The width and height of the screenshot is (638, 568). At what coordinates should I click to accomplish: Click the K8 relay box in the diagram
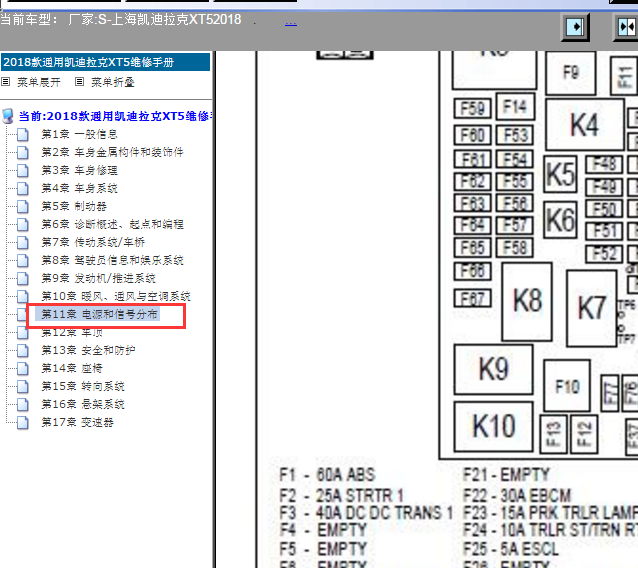[x=527, y=301]
